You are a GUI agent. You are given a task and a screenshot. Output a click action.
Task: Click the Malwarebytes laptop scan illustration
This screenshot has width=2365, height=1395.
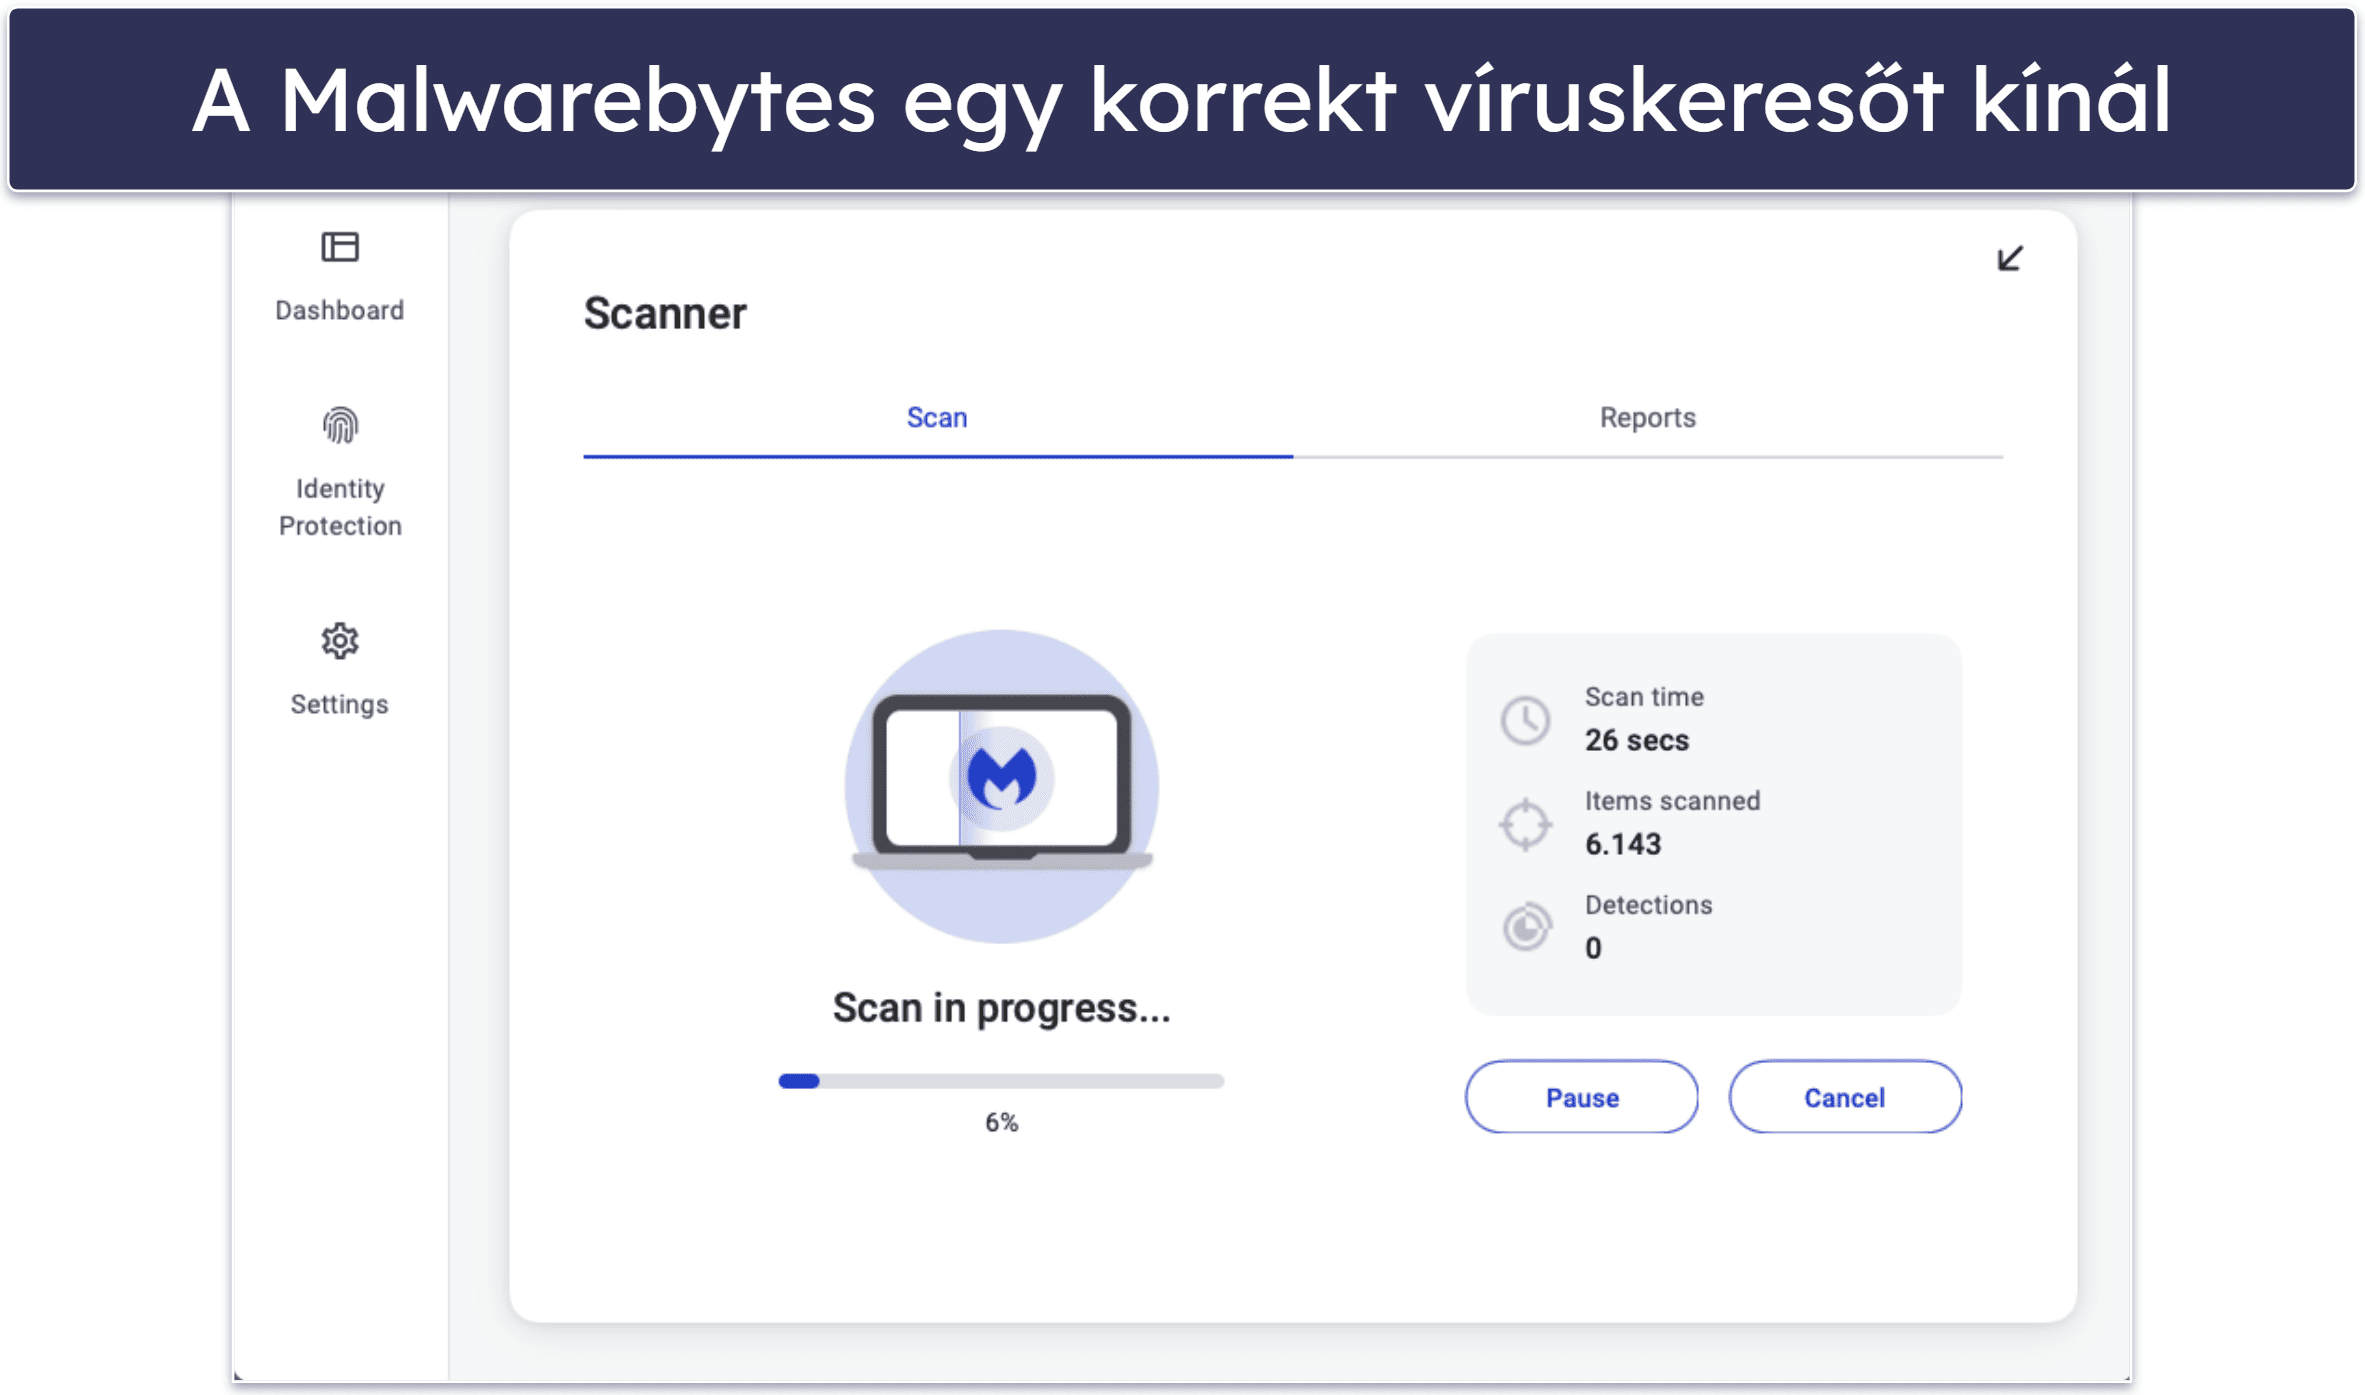click(x=1002, y=786)
